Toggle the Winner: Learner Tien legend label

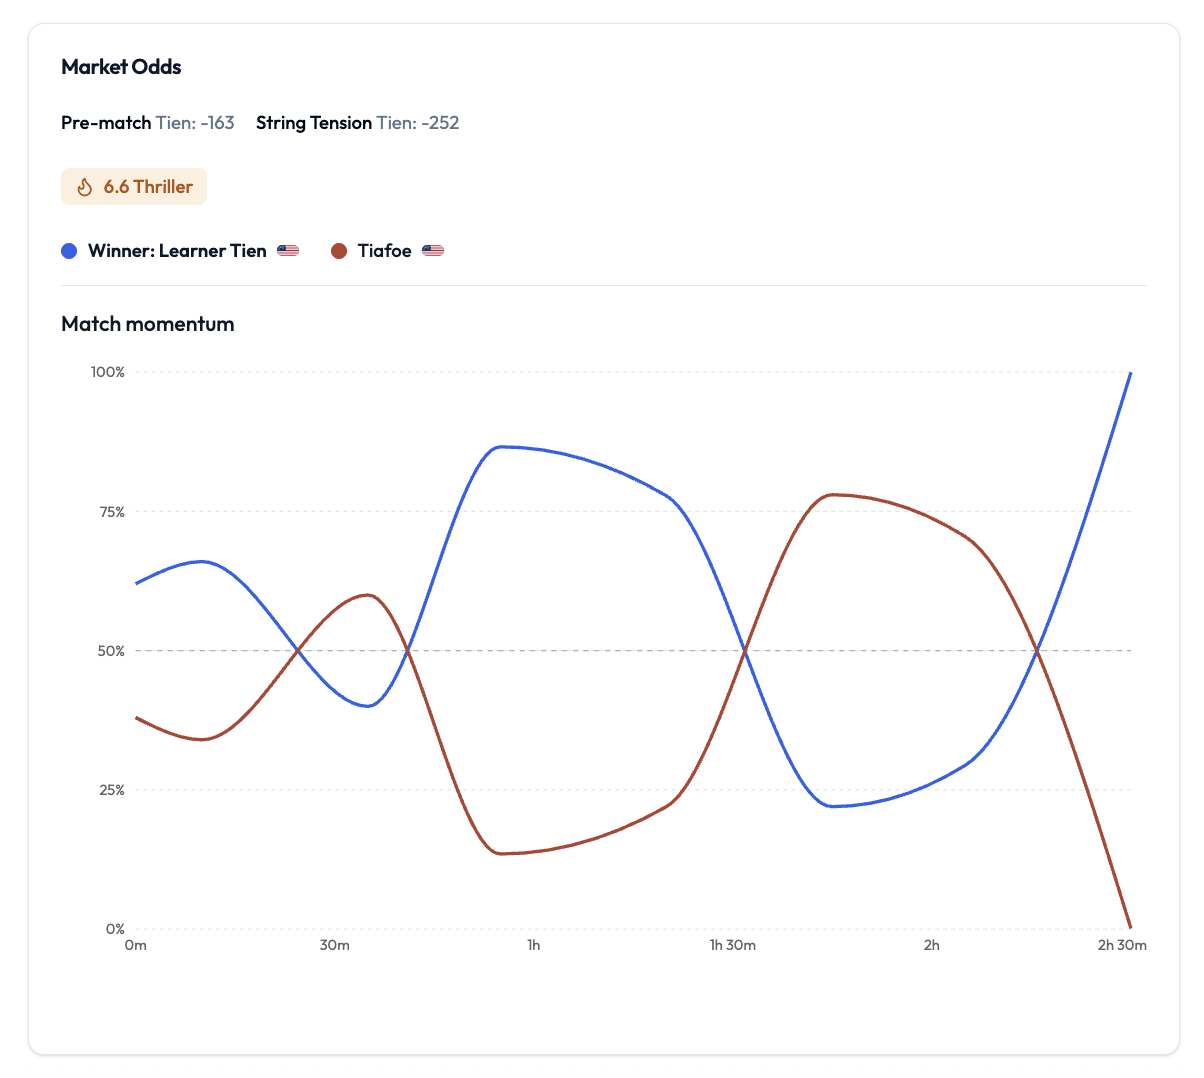pos(177,251)
